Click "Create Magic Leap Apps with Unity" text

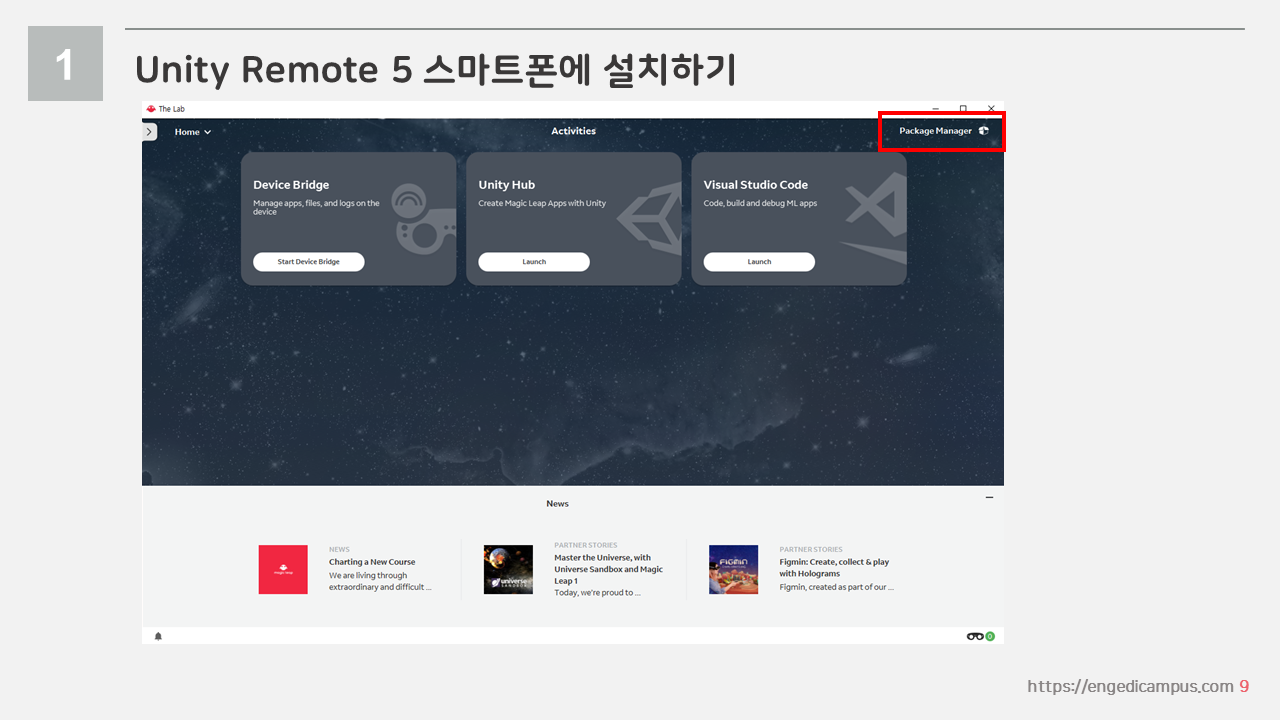pos(542,203)
